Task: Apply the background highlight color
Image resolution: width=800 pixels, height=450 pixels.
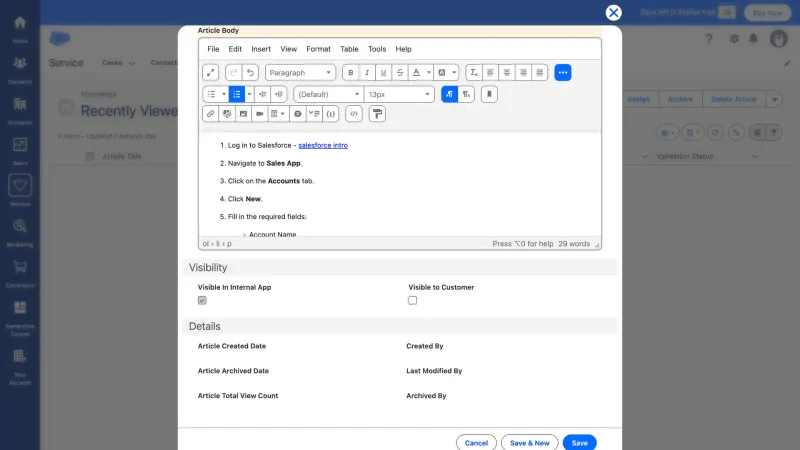Action: tap(442, 72)
